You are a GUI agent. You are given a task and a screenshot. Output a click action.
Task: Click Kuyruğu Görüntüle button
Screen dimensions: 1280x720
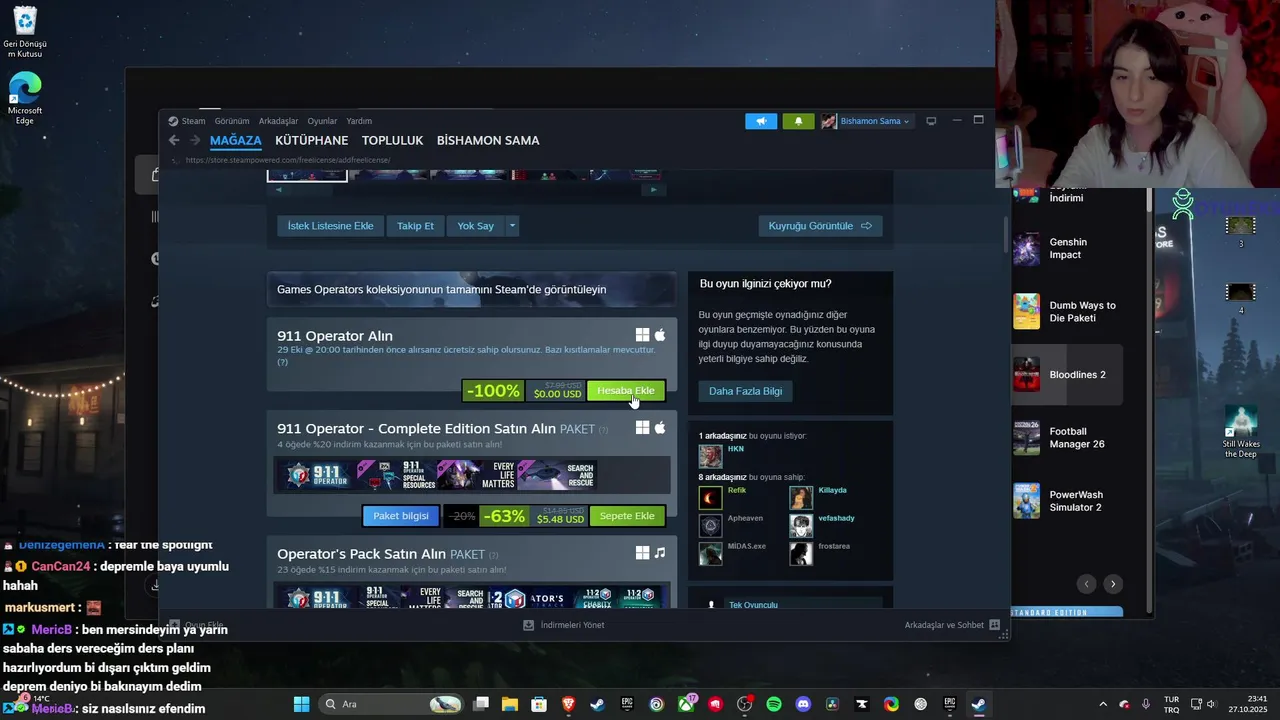click(820, 226)
